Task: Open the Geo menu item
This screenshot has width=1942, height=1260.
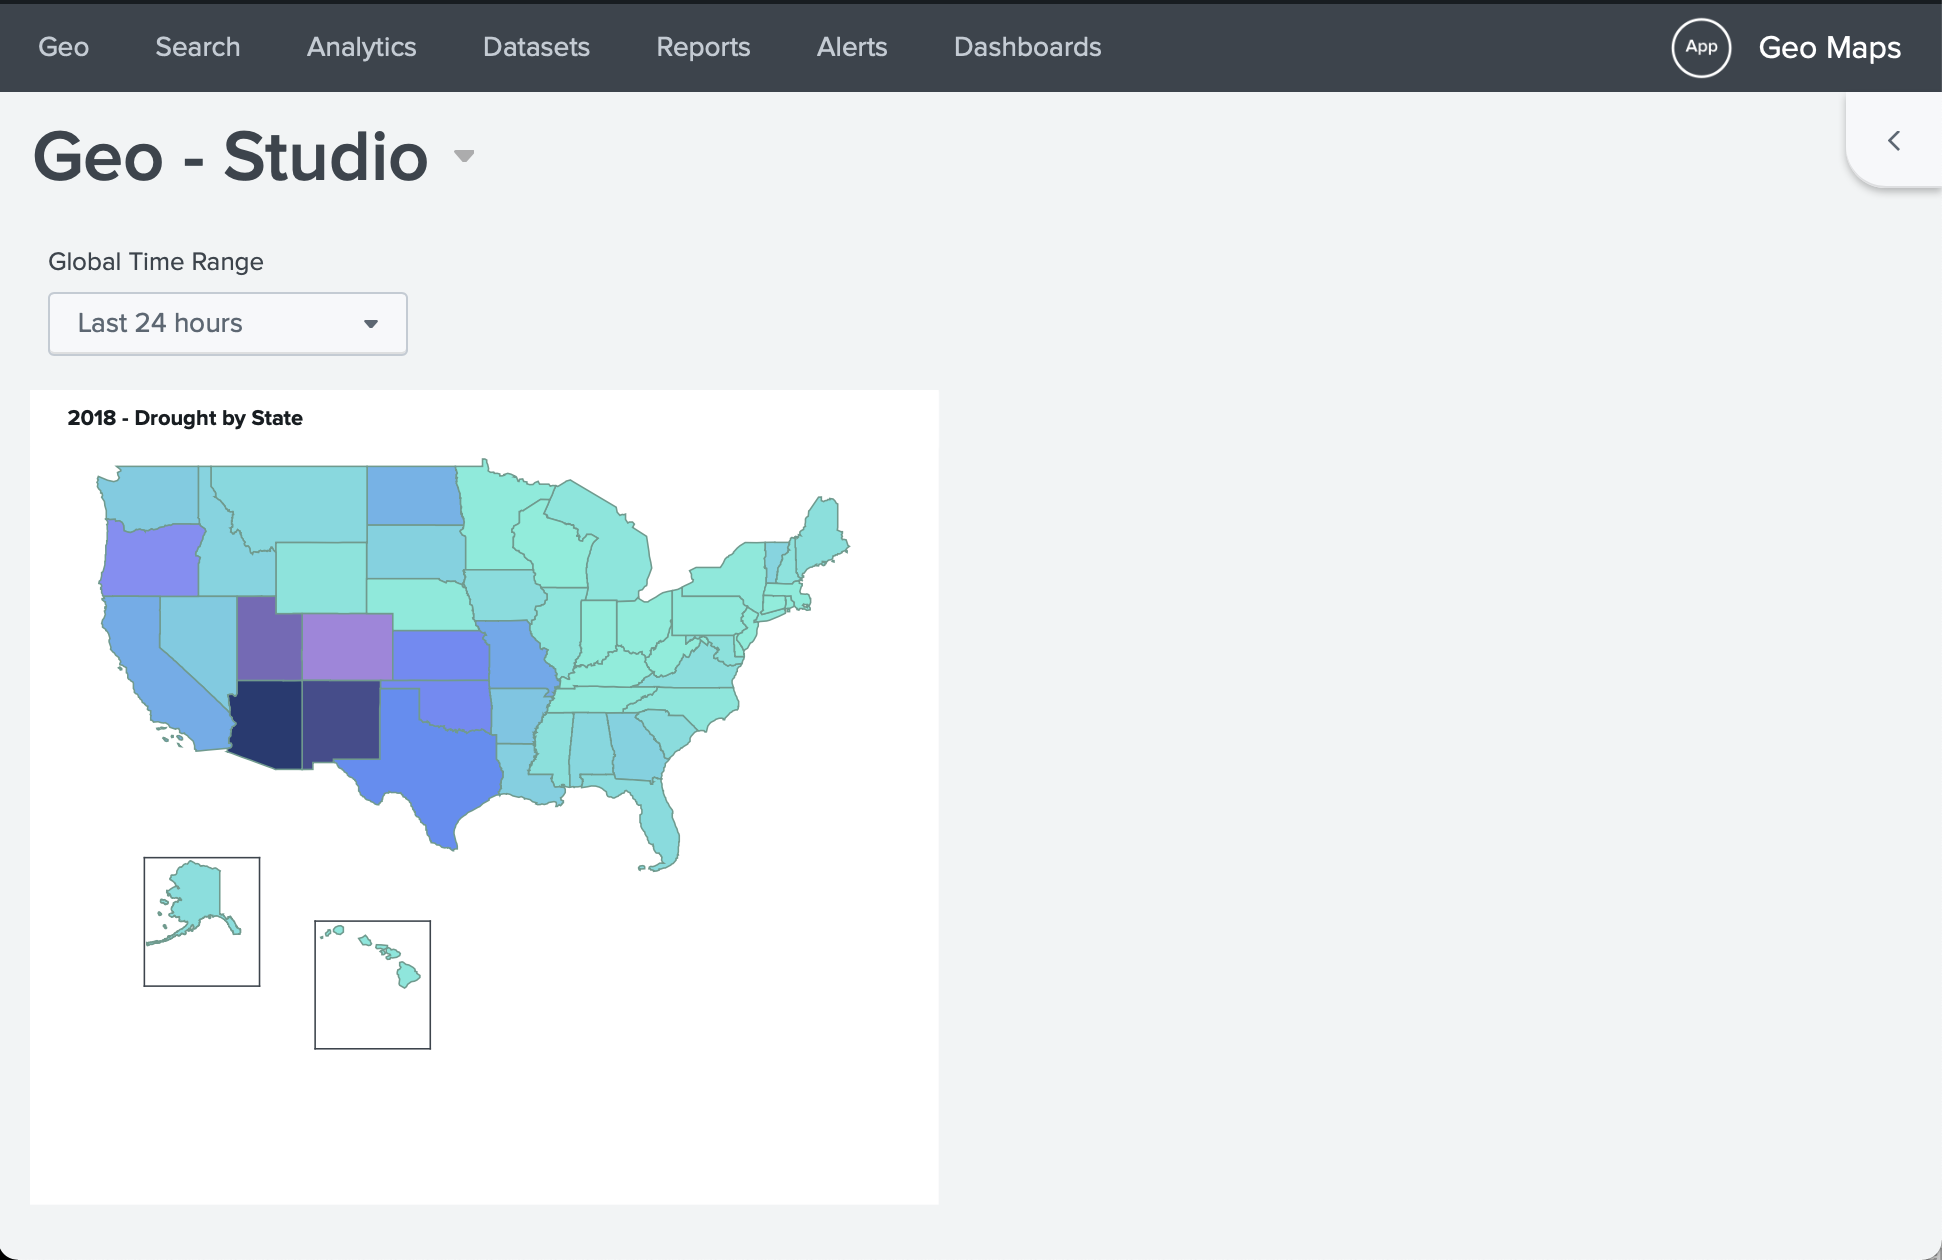Action: point(63,47)
